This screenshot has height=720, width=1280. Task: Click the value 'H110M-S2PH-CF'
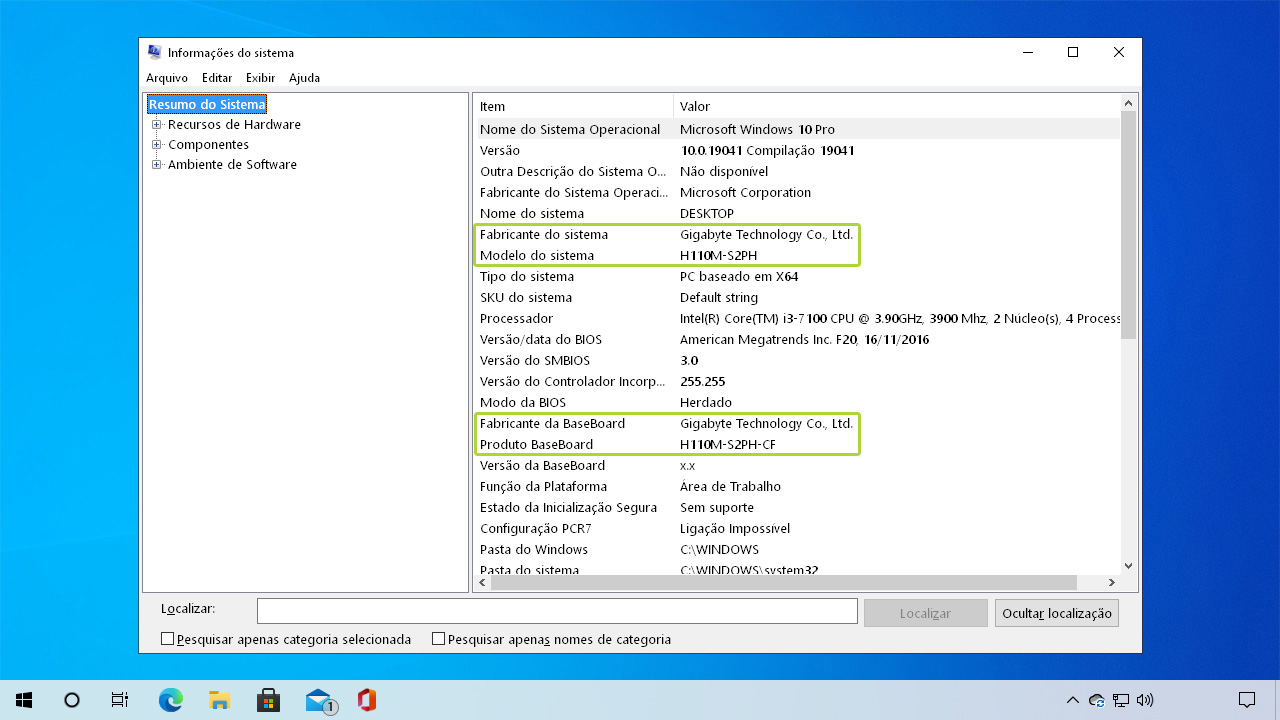click(x=728, y=444)
